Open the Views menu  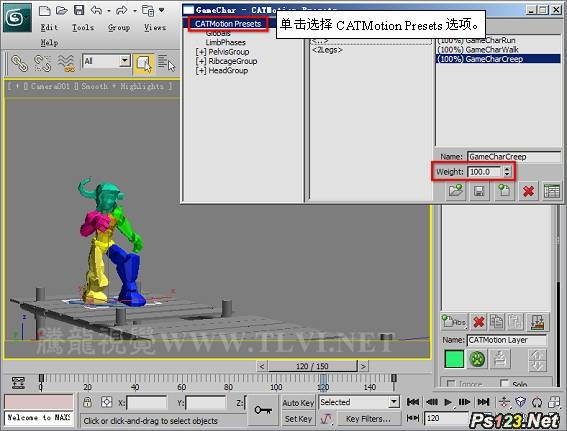[155, 27]
